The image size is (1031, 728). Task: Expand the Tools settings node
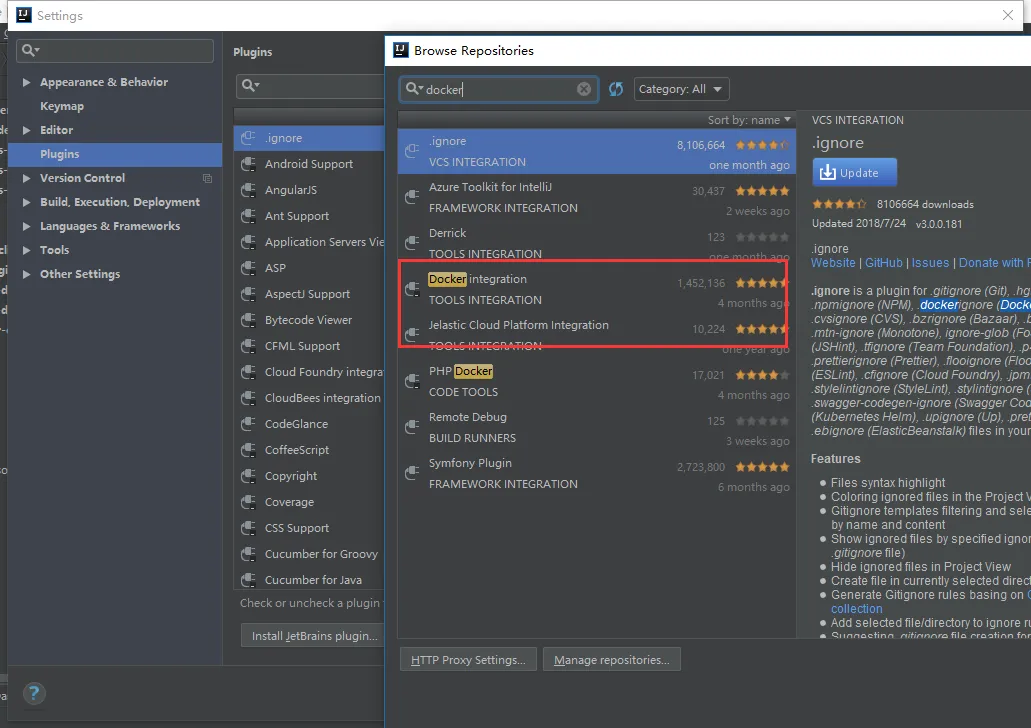click(26, 251)
